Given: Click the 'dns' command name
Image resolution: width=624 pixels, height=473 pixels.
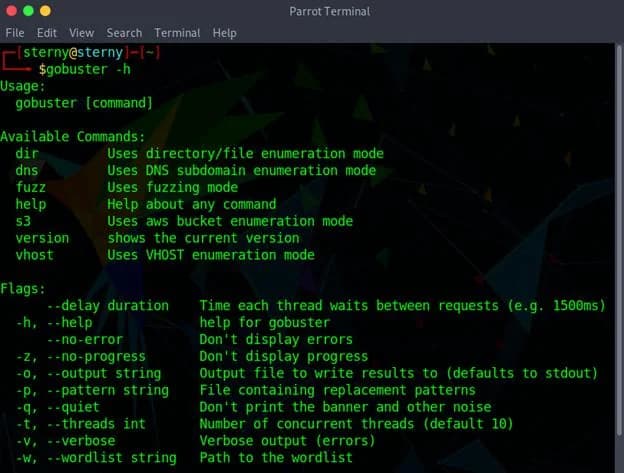Looking at the screenshot, I should coord(27,171).
